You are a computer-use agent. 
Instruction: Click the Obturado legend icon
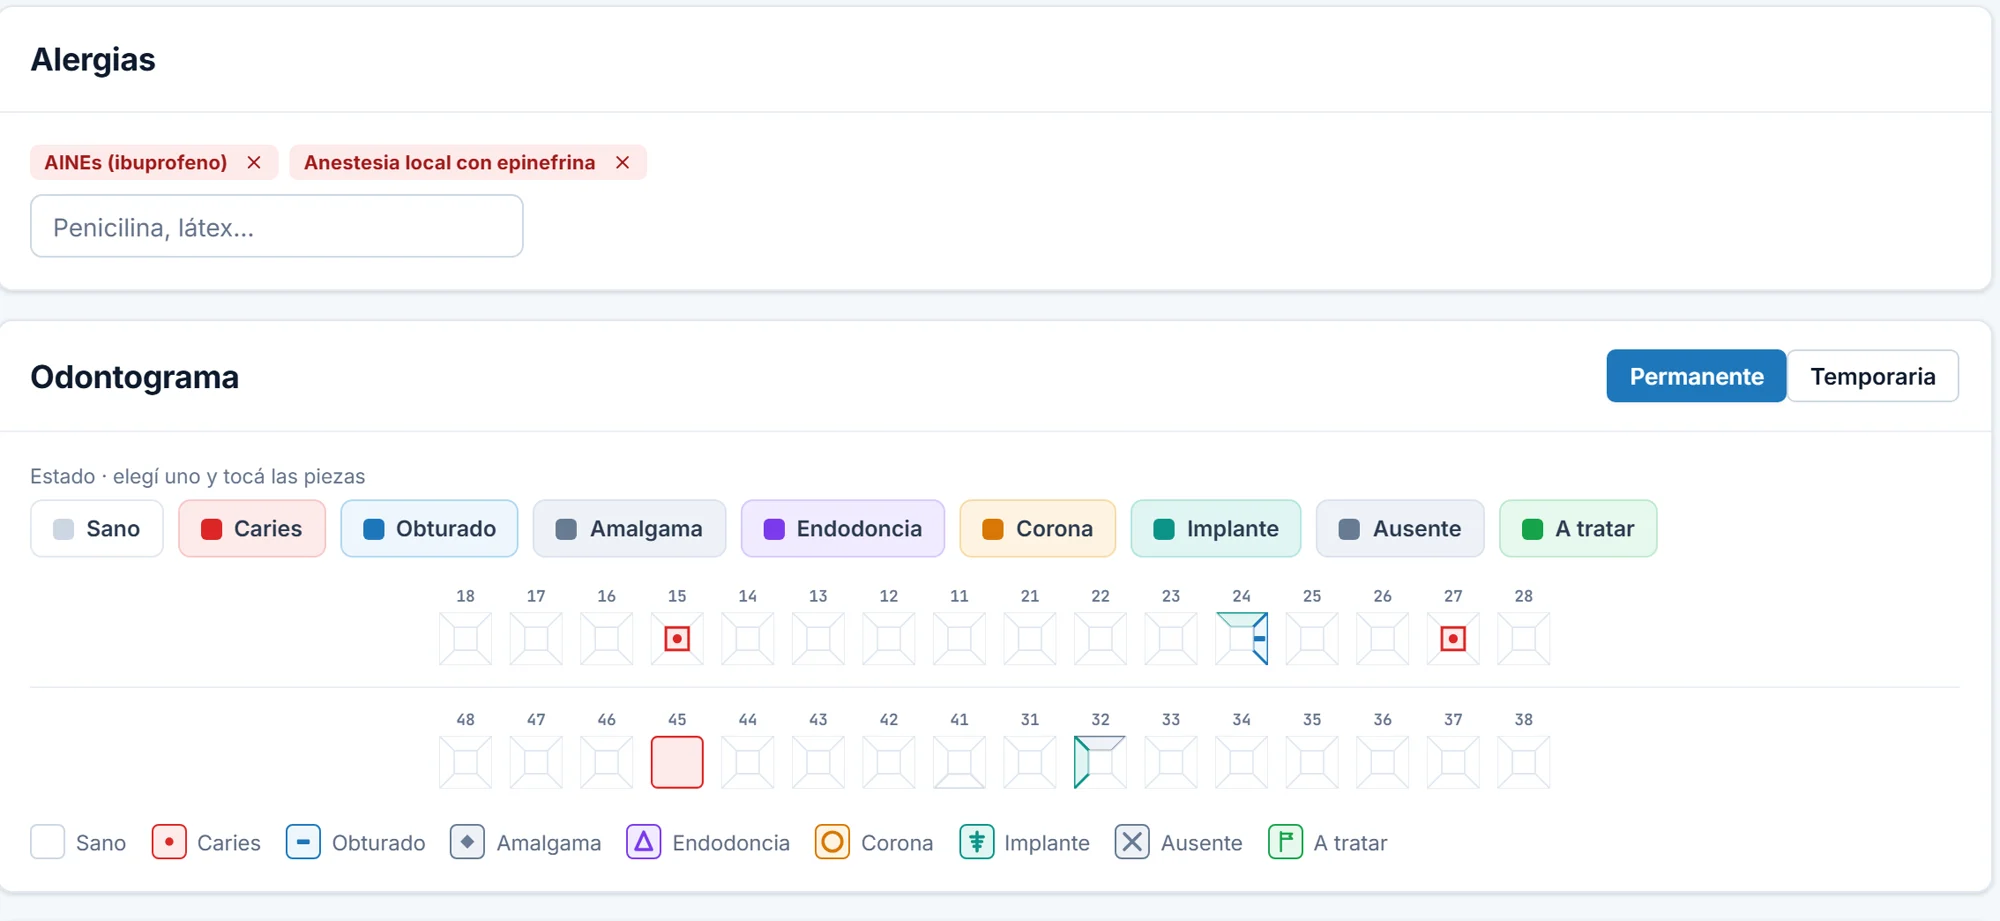303,842
